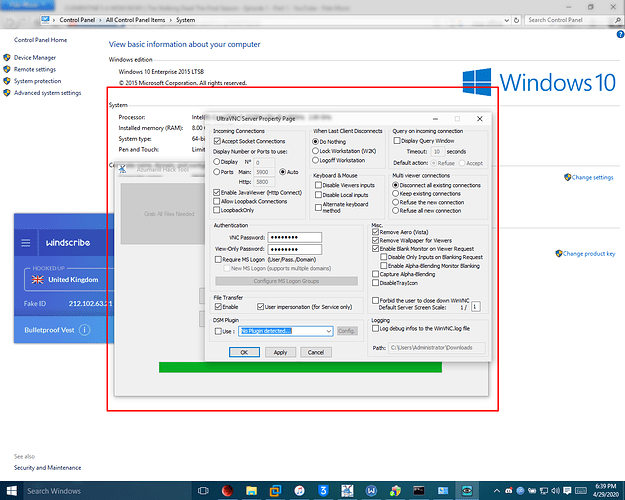625x500 pixels.
Task: Click OK in UltraVNC Property Page
Action: coord(244,352)
